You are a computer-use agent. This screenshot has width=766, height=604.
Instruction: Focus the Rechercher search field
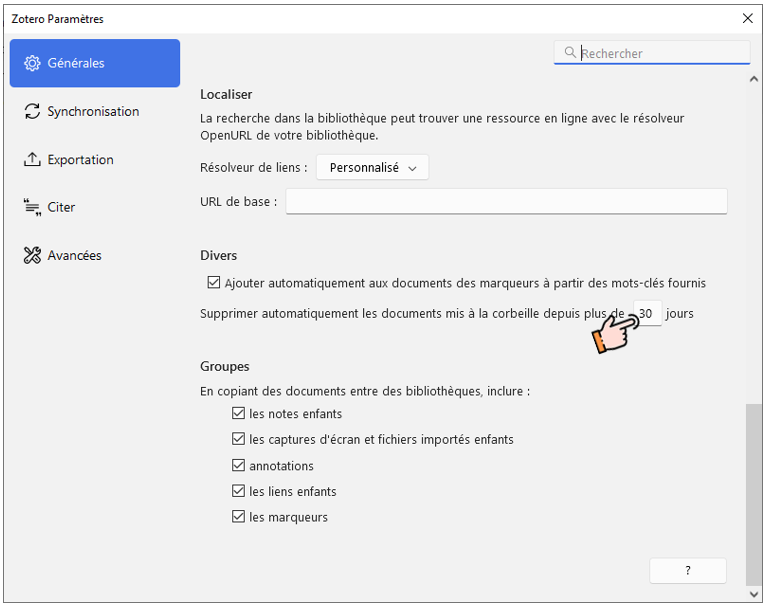point(652,53)
